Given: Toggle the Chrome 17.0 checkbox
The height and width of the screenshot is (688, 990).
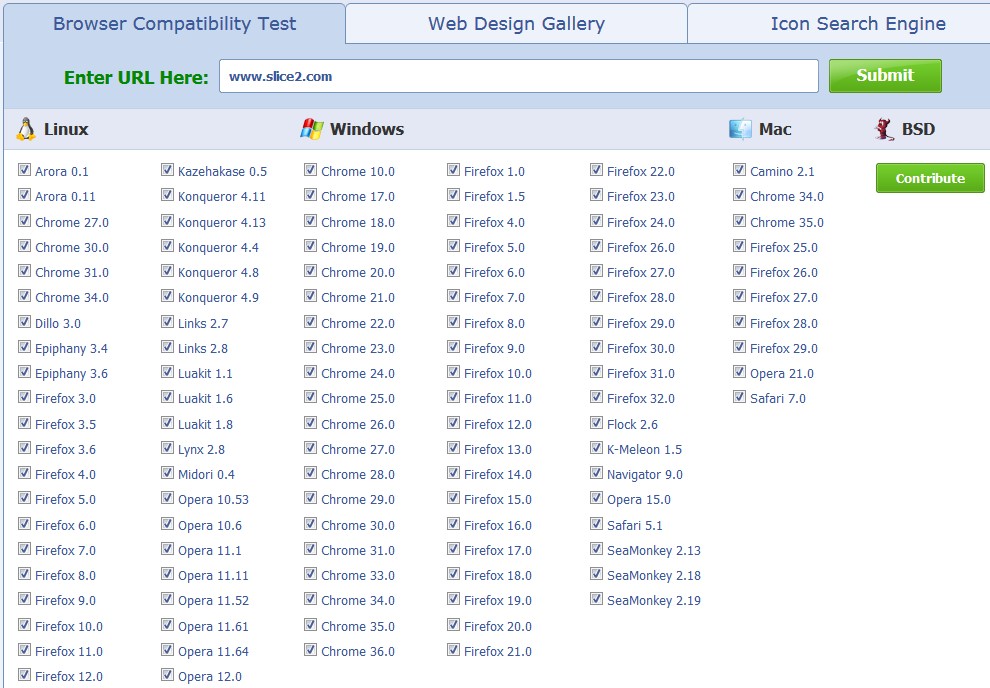Looking at the screenshot, I should point(311,195).
